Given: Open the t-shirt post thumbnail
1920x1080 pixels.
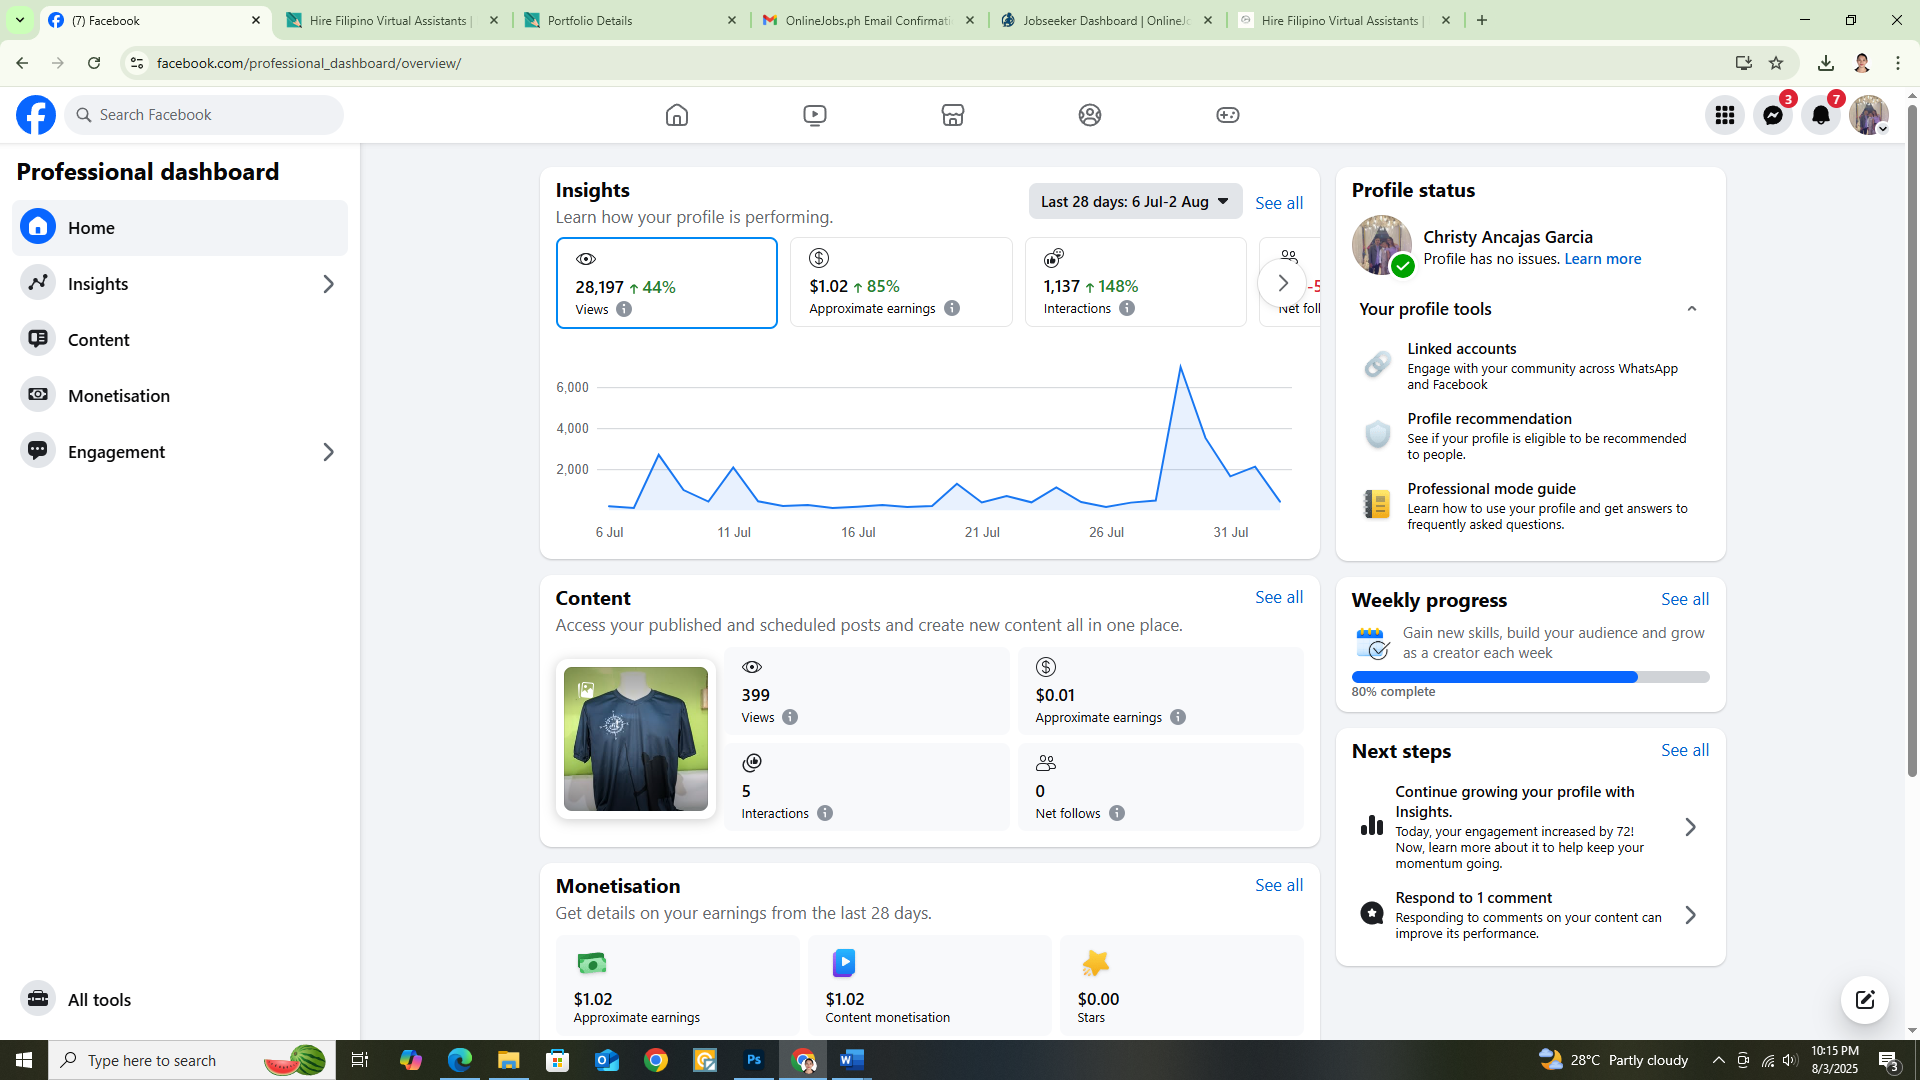Looking at the screenshot, I should pyautogui.click(x=635, y=738).
